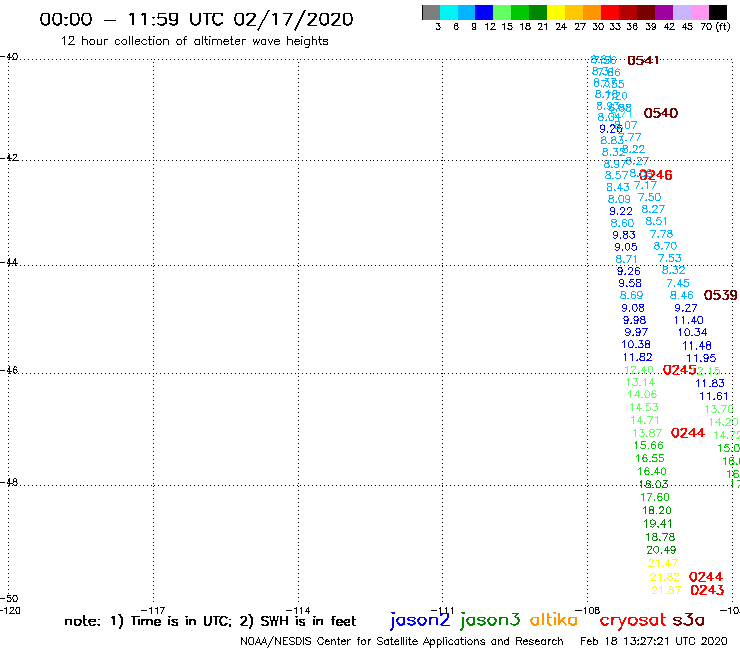Click the wave height value 9.58
Viewport: 740px width, 650px height.
(630, 283)
